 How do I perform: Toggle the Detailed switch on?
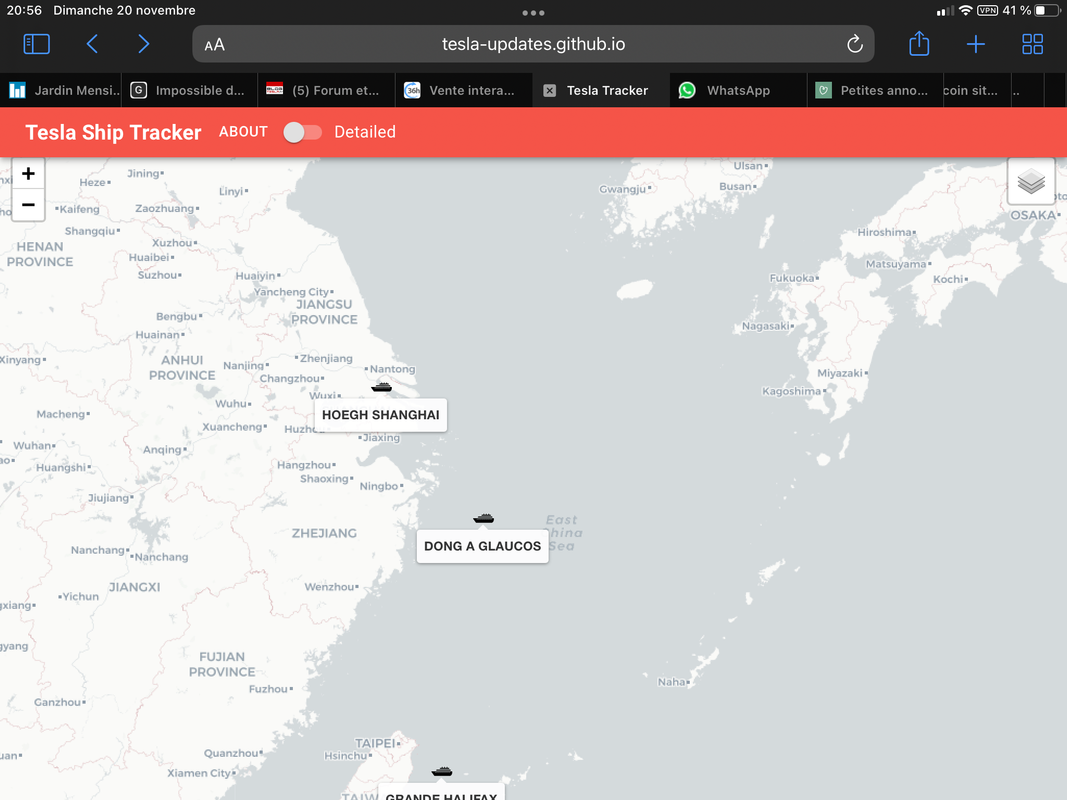click(303, 132)
